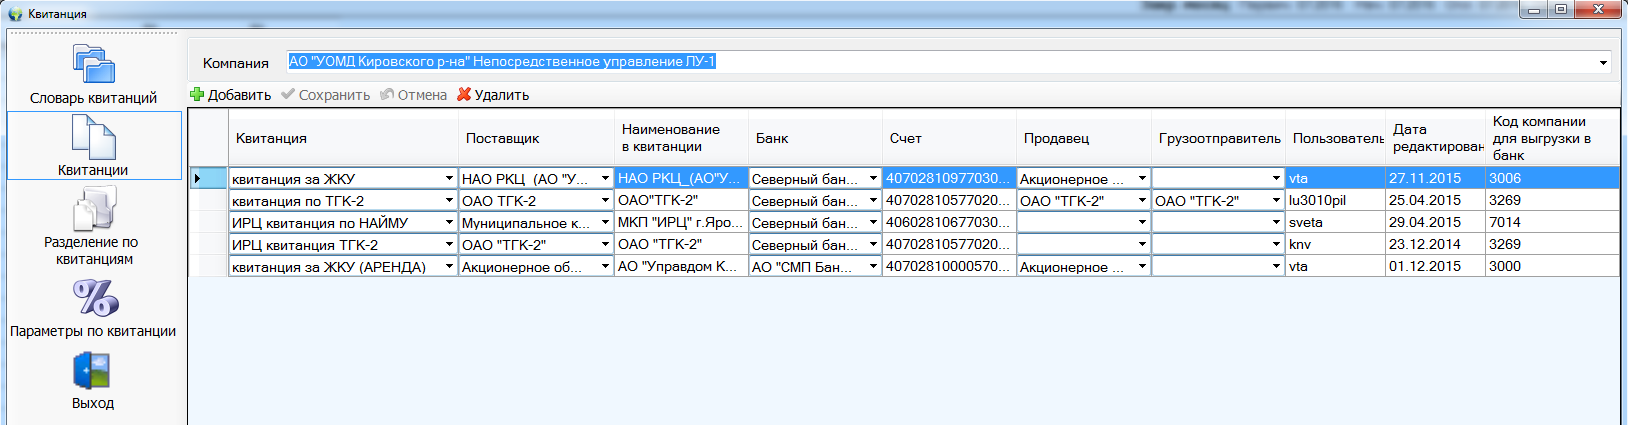This screenshot has width=1628, height=425.
Task: Click the Выход exit icon
Action: (92, 371)
